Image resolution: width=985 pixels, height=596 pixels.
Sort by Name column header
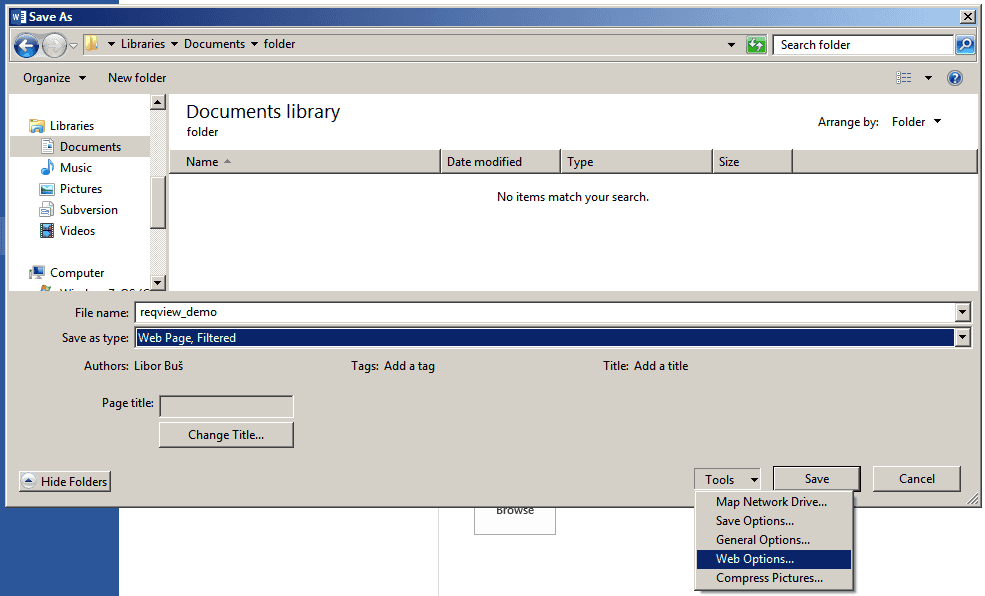pos(305,161)
